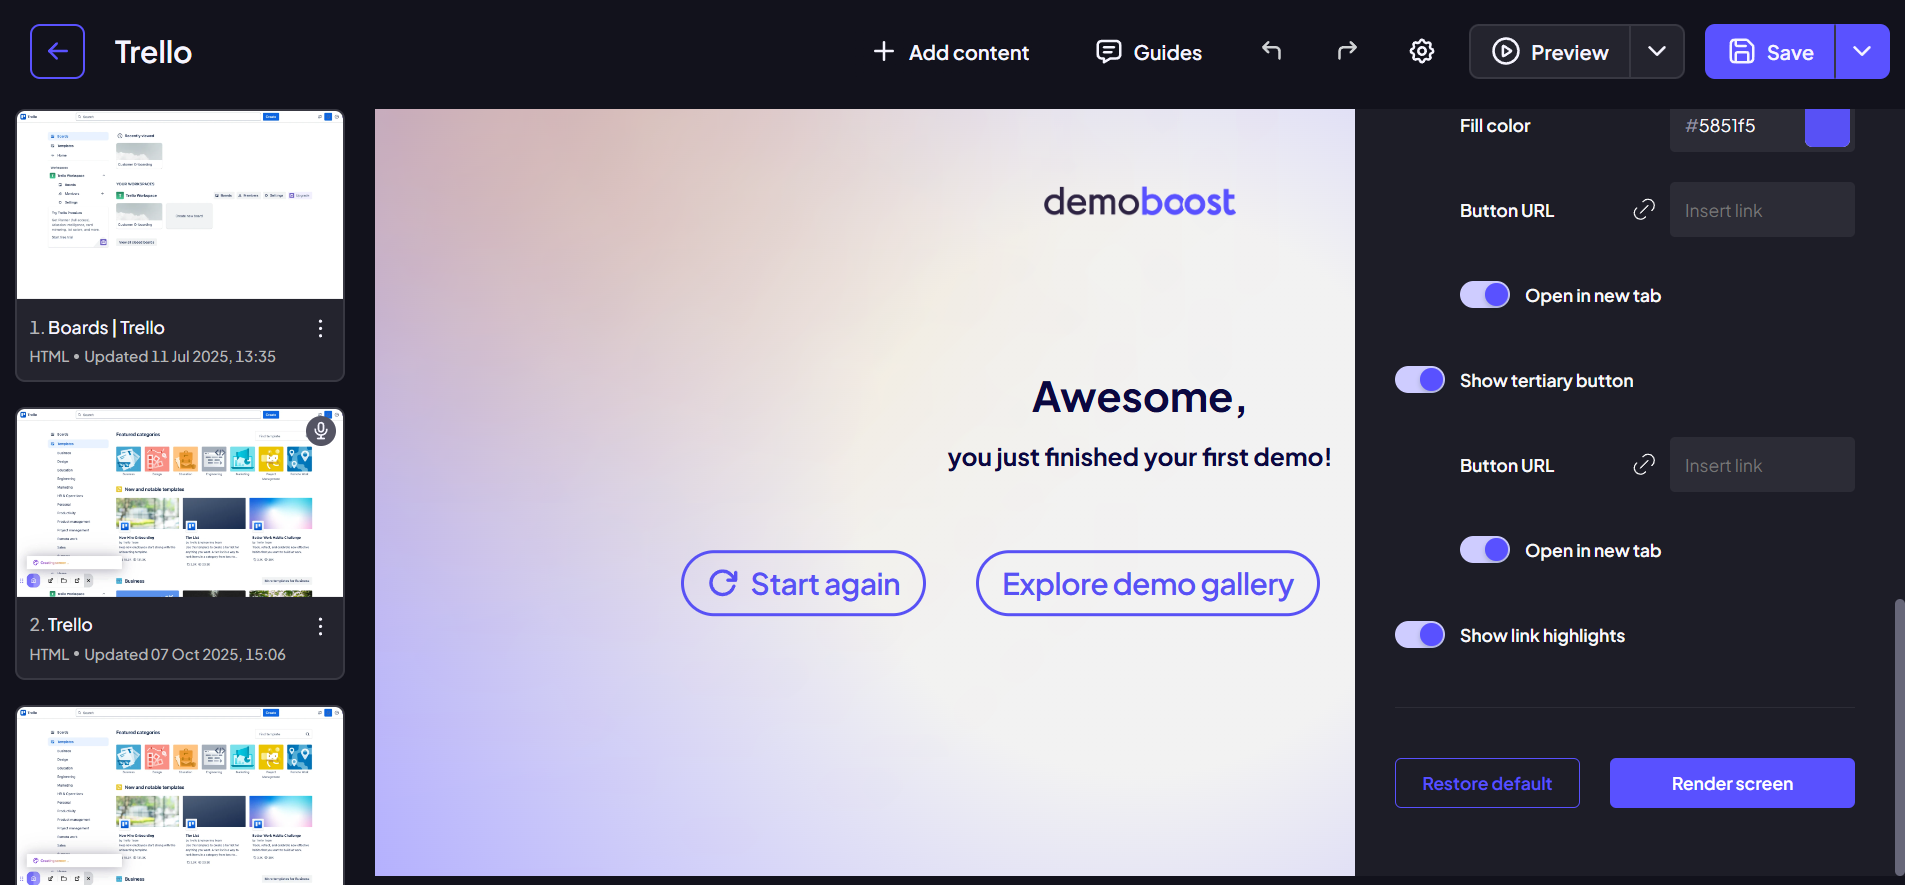Image resolution: width=1905 pixels, height=885 pixels.
Task: Click Restore default button
Action: (1487, 783)
